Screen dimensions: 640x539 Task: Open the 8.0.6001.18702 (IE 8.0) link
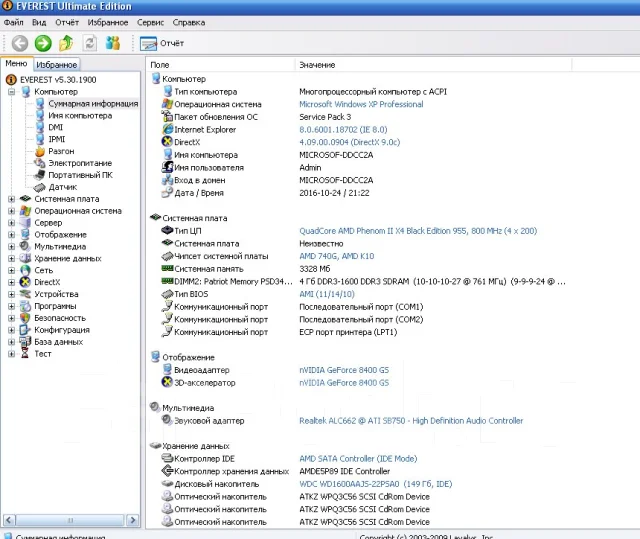(343, 129)
